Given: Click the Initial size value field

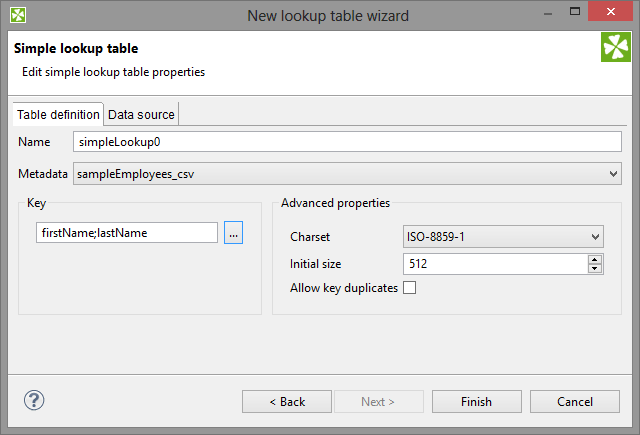Looking at the screenshot, I should click(x=494, y=264).
